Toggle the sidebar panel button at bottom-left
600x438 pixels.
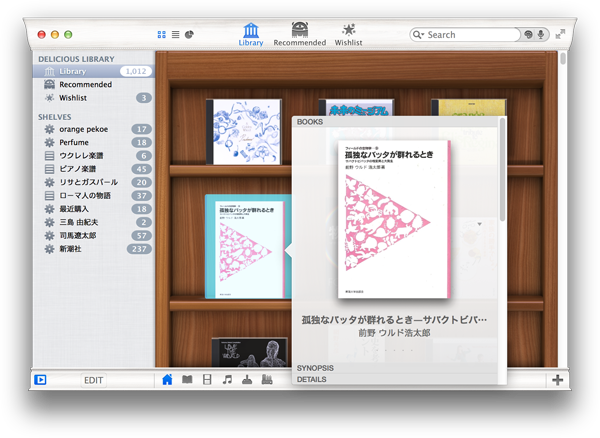pos(41,380)
